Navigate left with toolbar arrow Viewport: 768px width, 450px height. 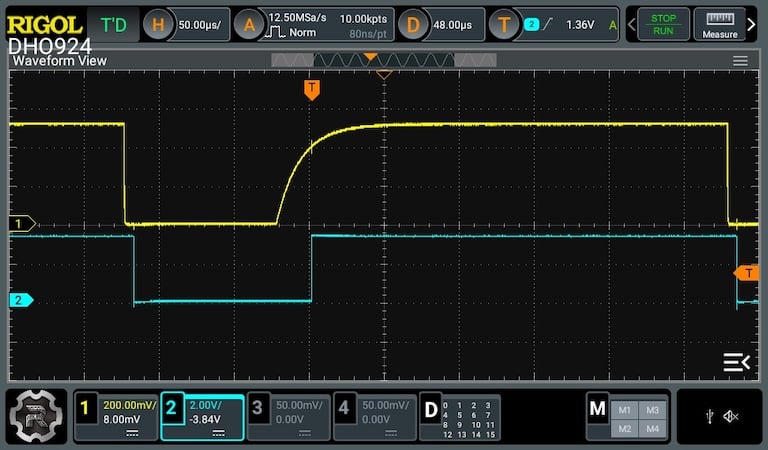tap(632, 24)
